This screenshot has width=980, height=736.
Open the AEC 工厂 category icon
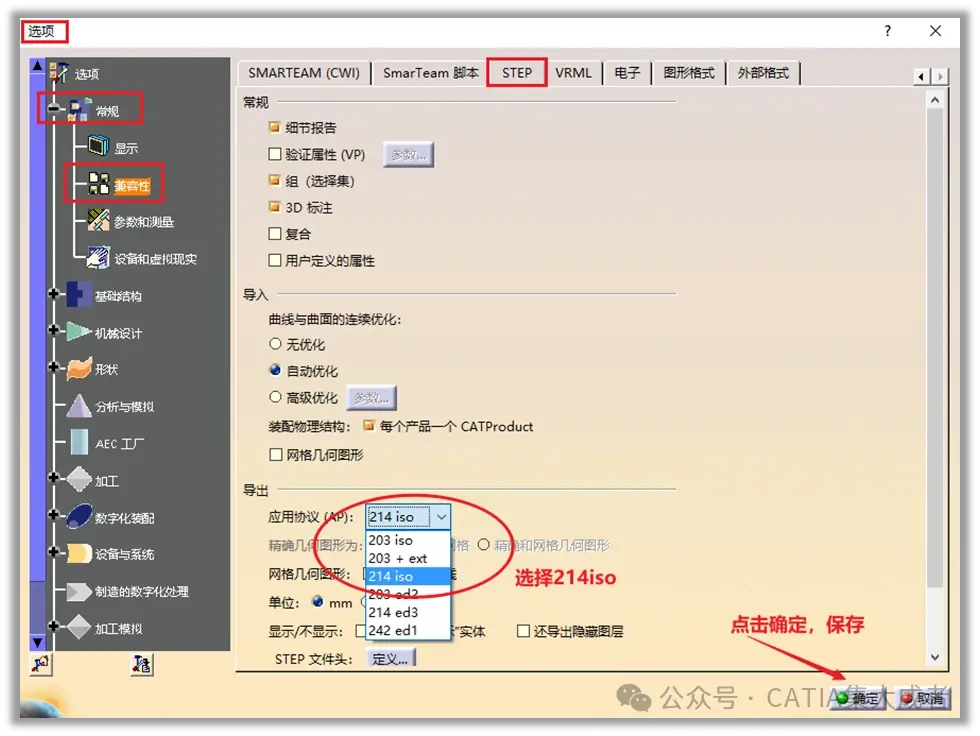(x=79, y=442)
